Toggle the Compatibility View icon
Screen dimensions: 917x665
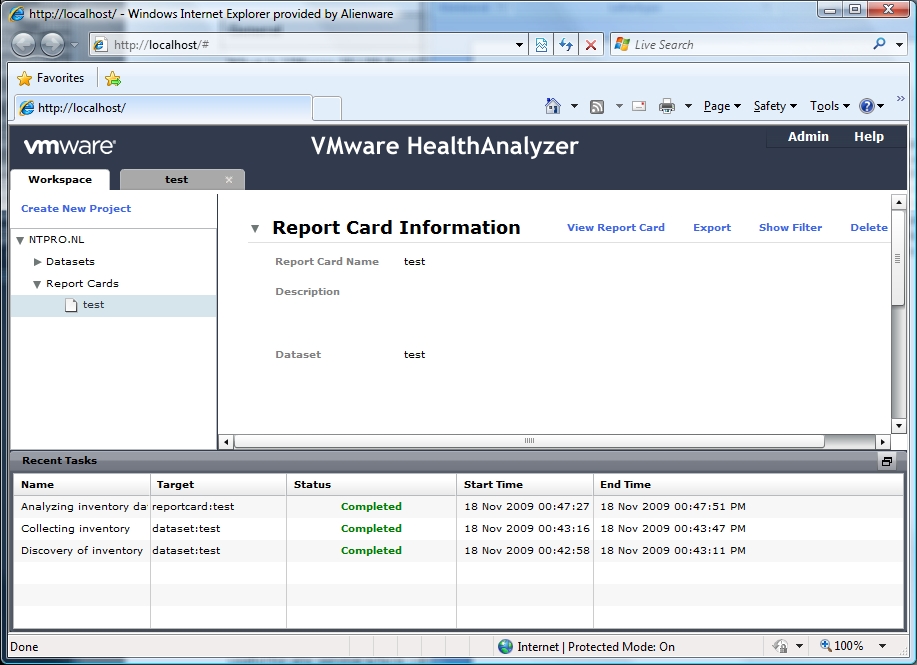pyautogui.click(x=542, y=45)
